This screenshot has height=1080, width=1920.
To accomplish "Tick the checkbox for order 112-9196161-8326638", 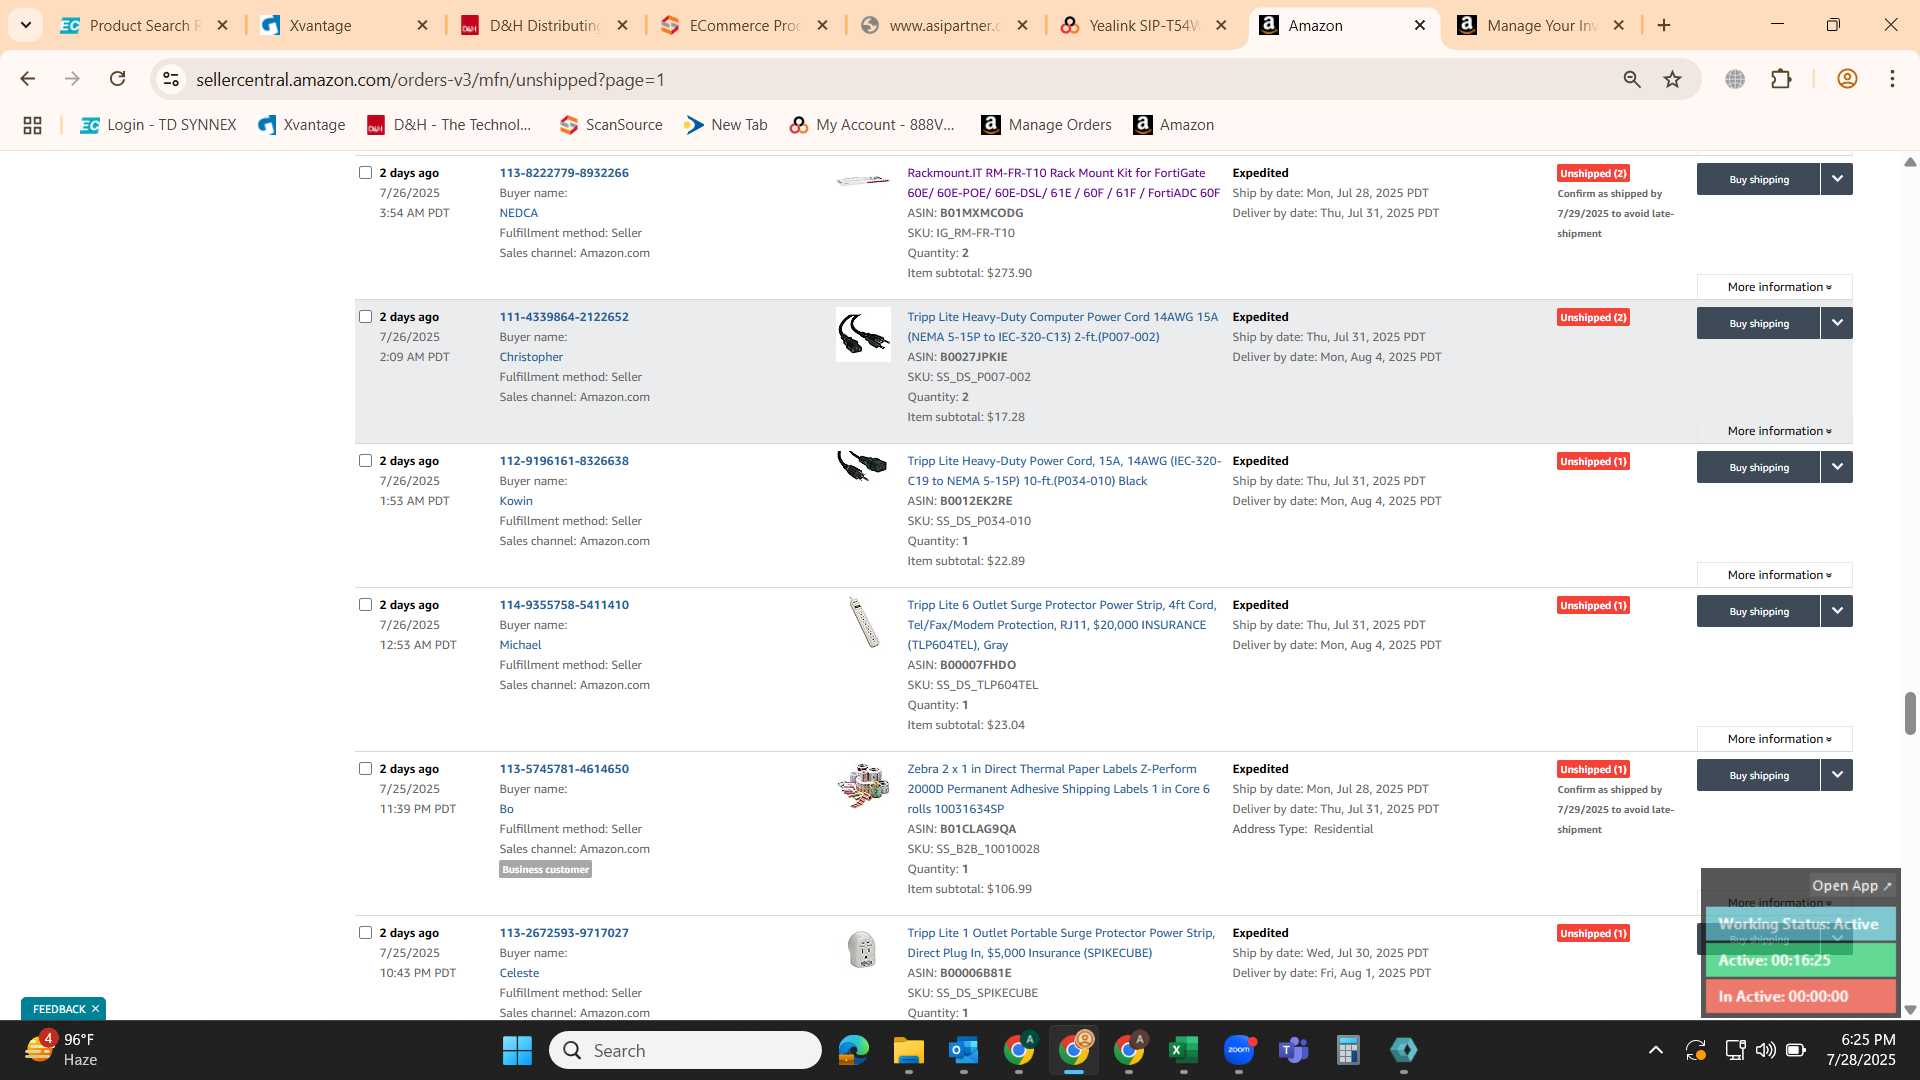I will click(365, 461).
